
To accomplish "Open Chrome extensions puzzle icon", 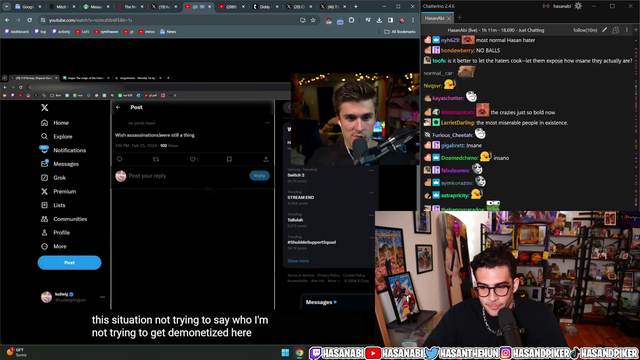I will click(351, 20).
